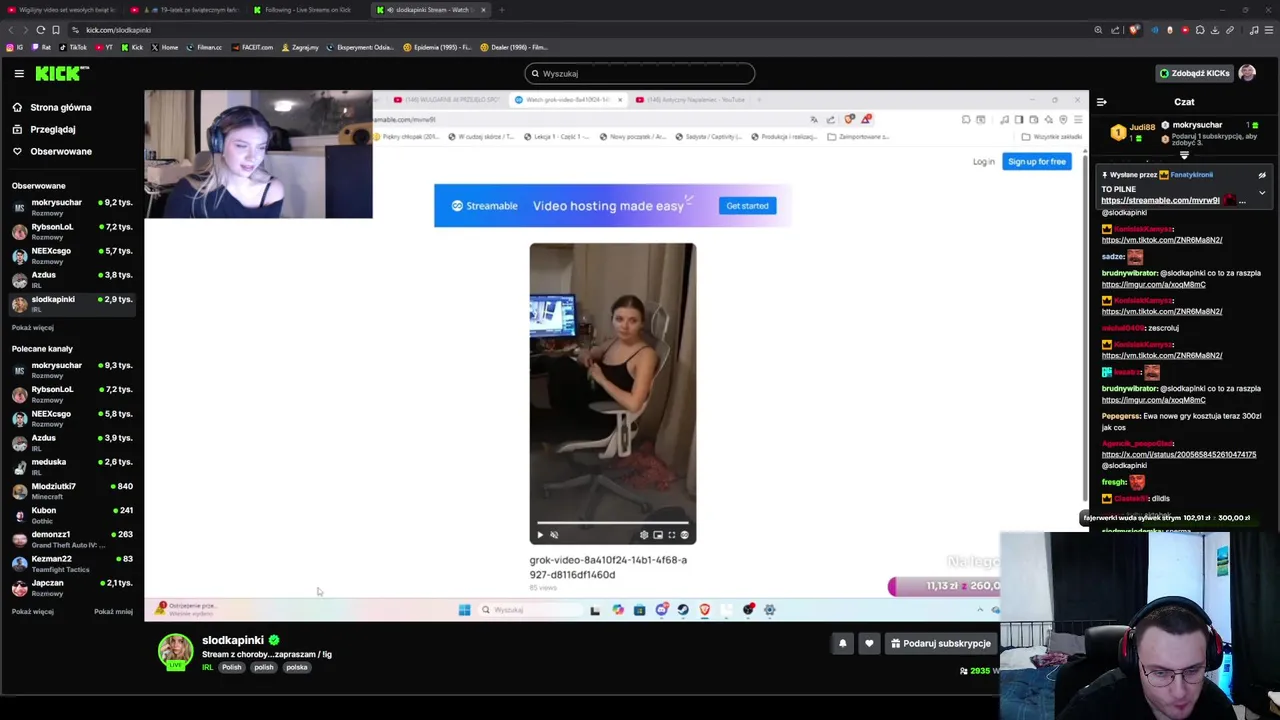Open Kubon in recommended channels
This screenshot has width=1280, height=720.
coord(72,514)
